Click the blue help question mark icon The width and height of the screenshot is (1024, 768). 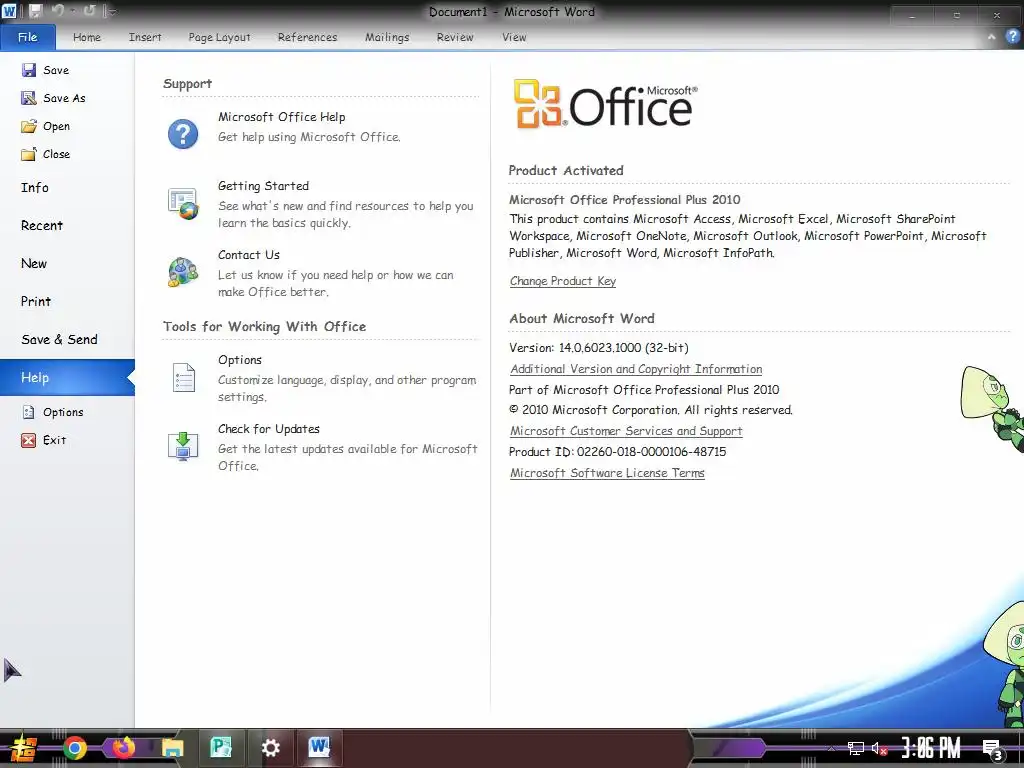tap(1012, 37)
